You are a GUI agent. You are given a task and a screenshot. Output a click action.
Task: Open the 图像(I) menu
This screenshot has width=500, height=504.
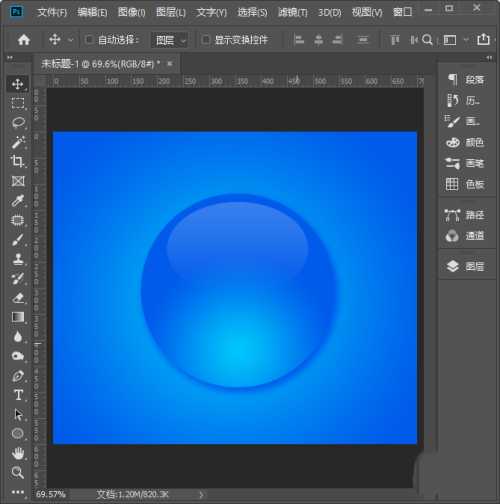point(132,13)
